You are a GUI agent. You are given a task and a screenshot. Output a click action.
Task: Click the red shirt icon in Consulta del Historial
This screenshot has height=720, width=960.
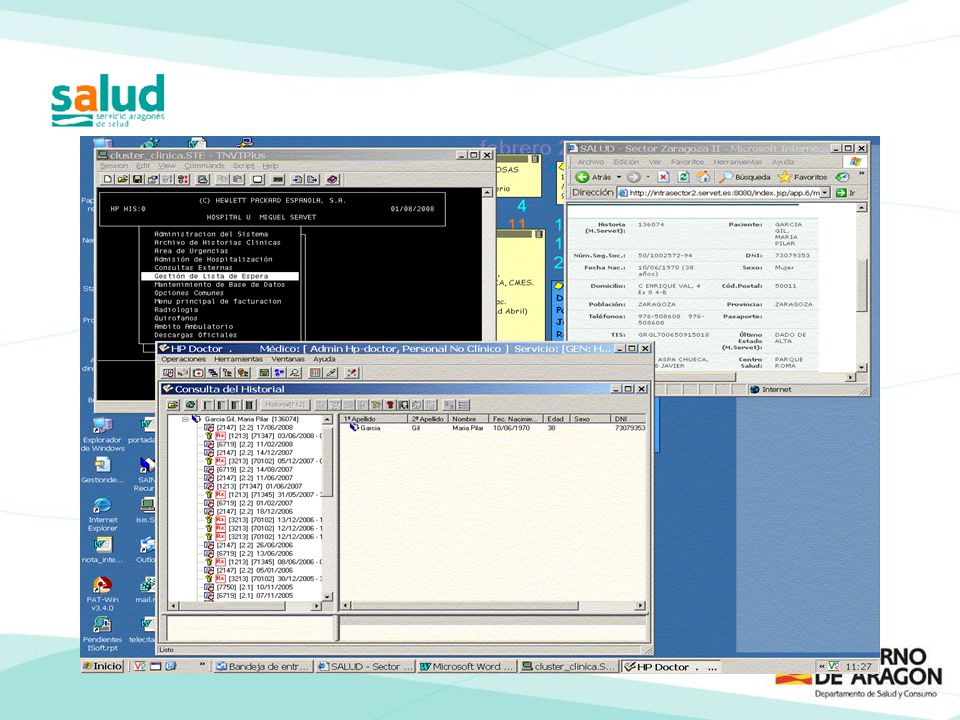[x=390, y=405]
